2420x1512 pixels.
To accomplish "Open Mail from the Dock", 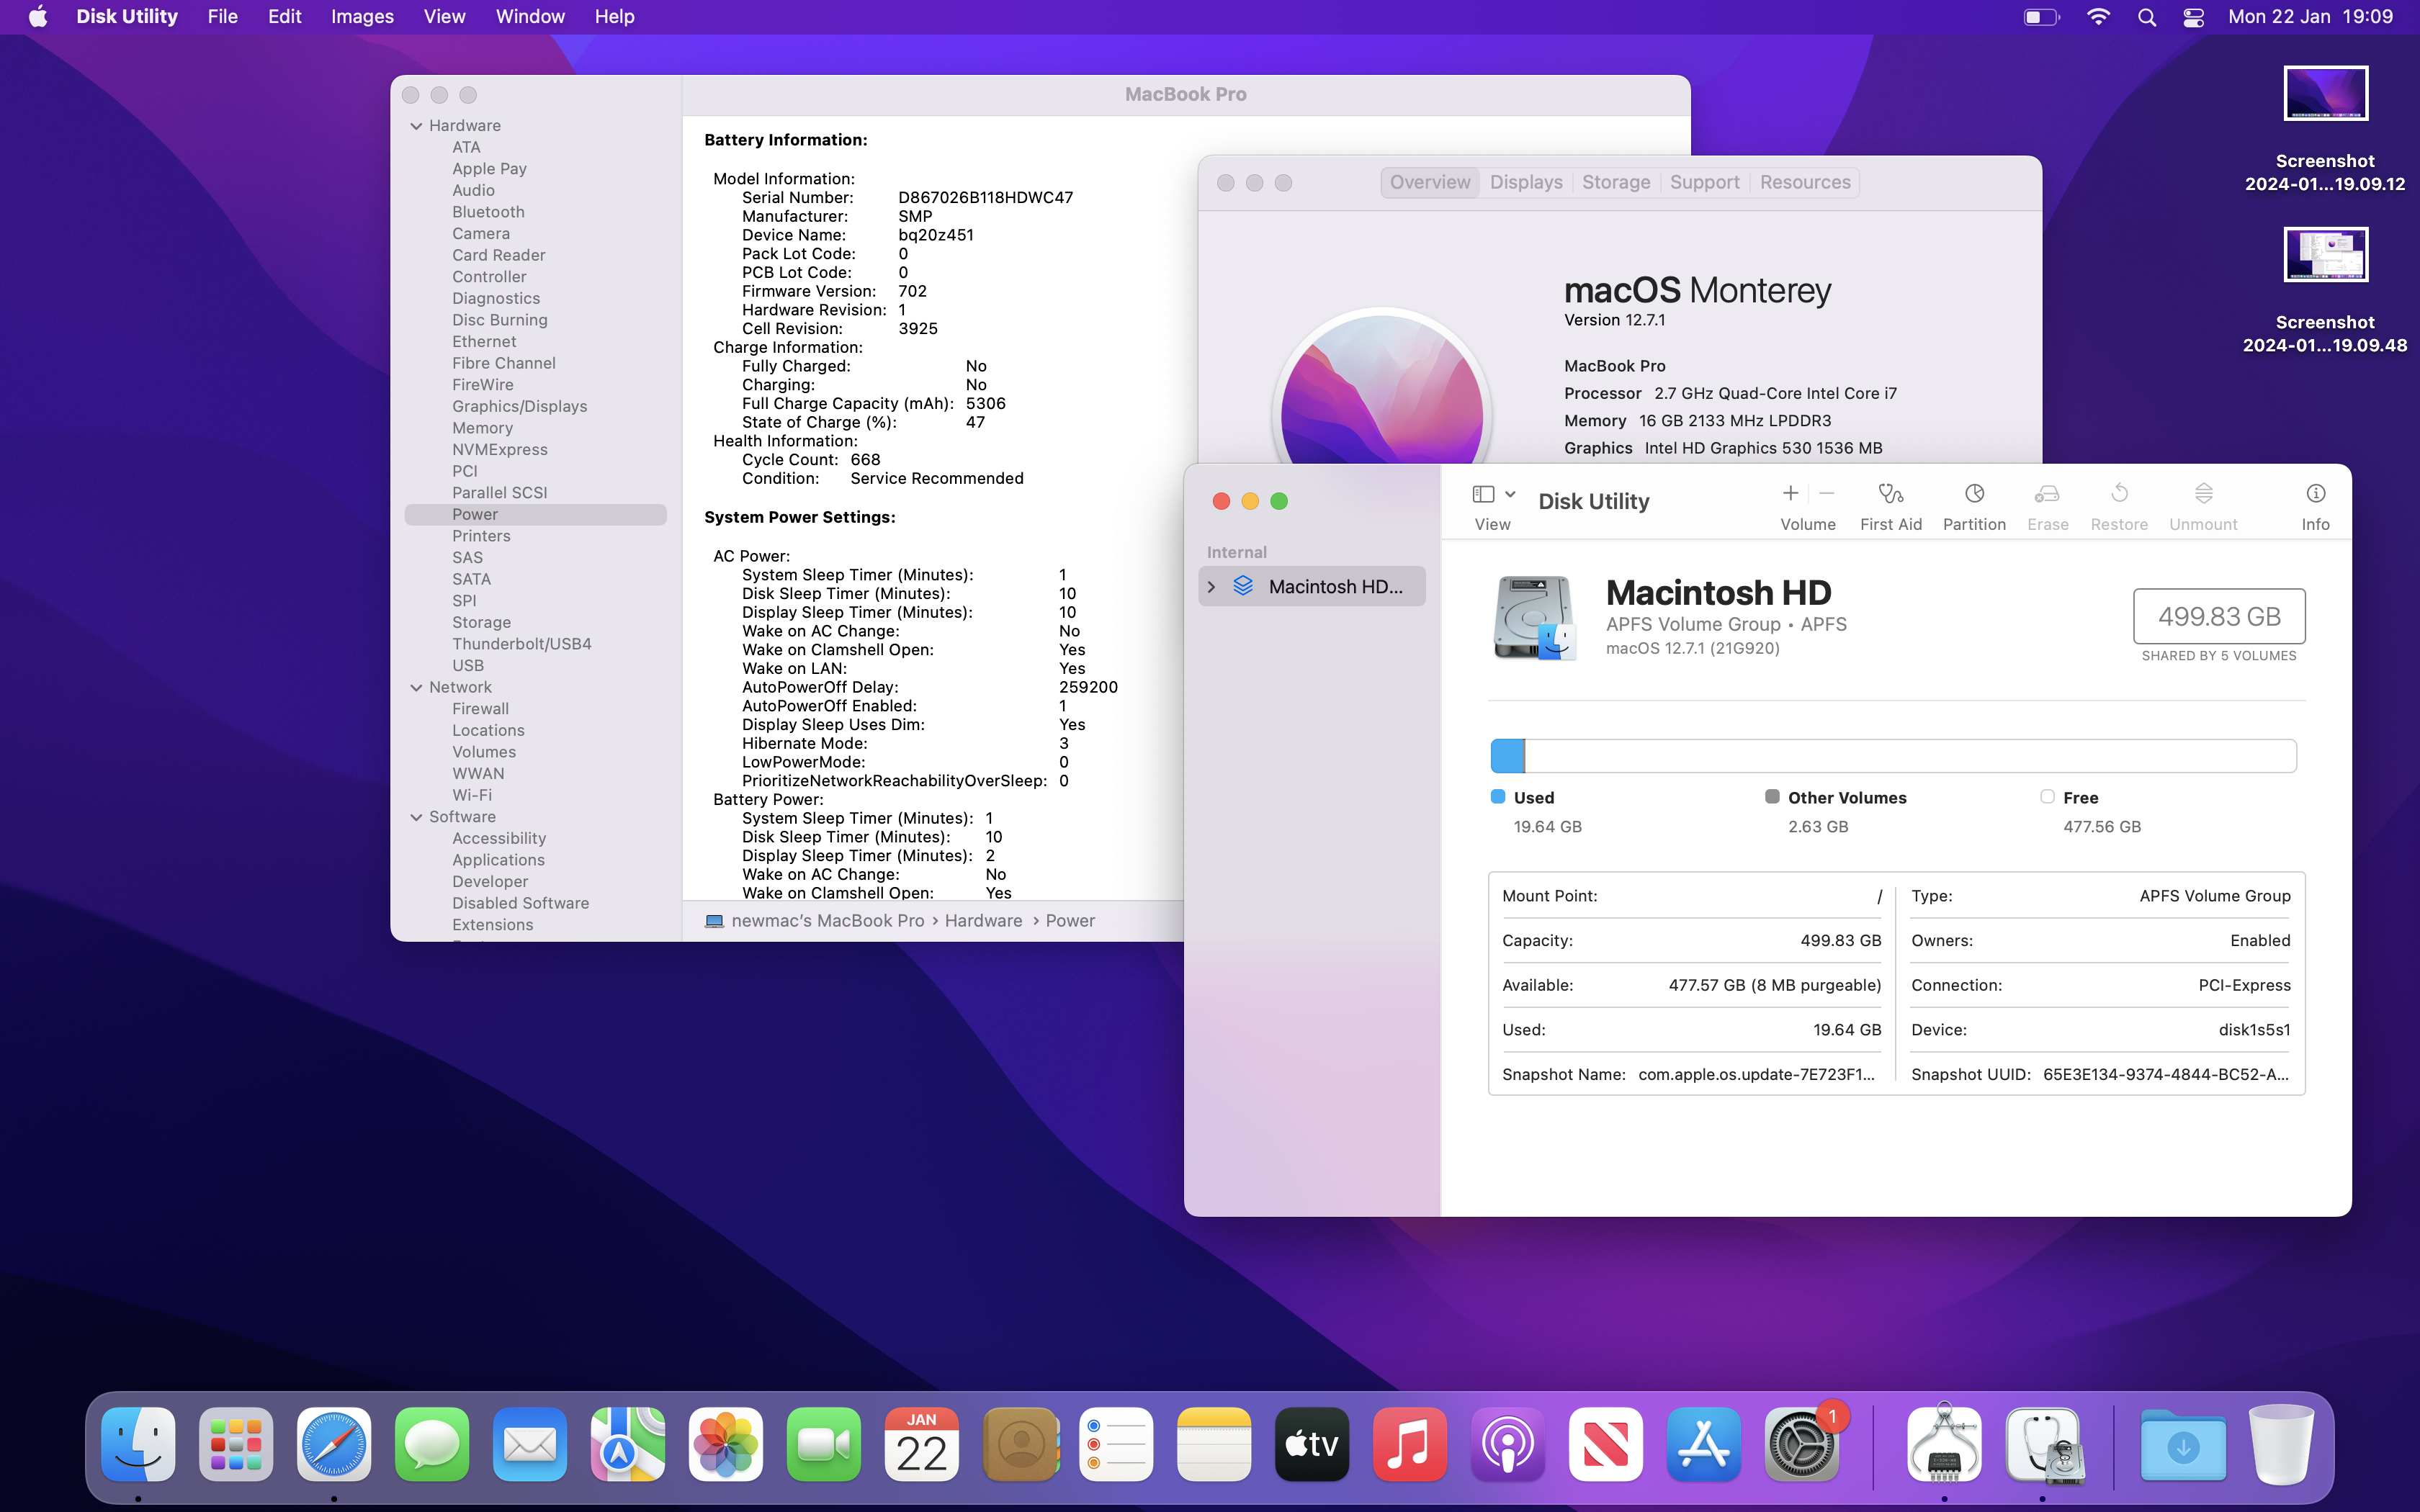I will 530,1444.
